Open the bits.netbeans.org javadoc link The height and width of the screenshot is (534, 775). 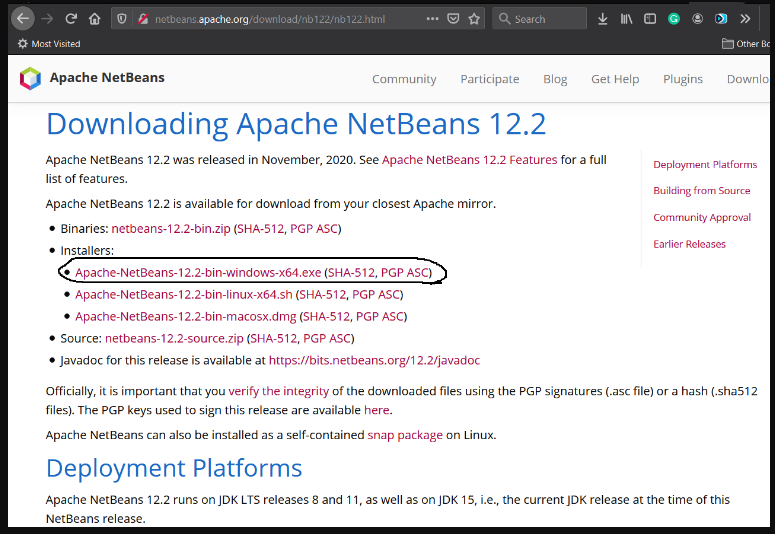point(374,360)
